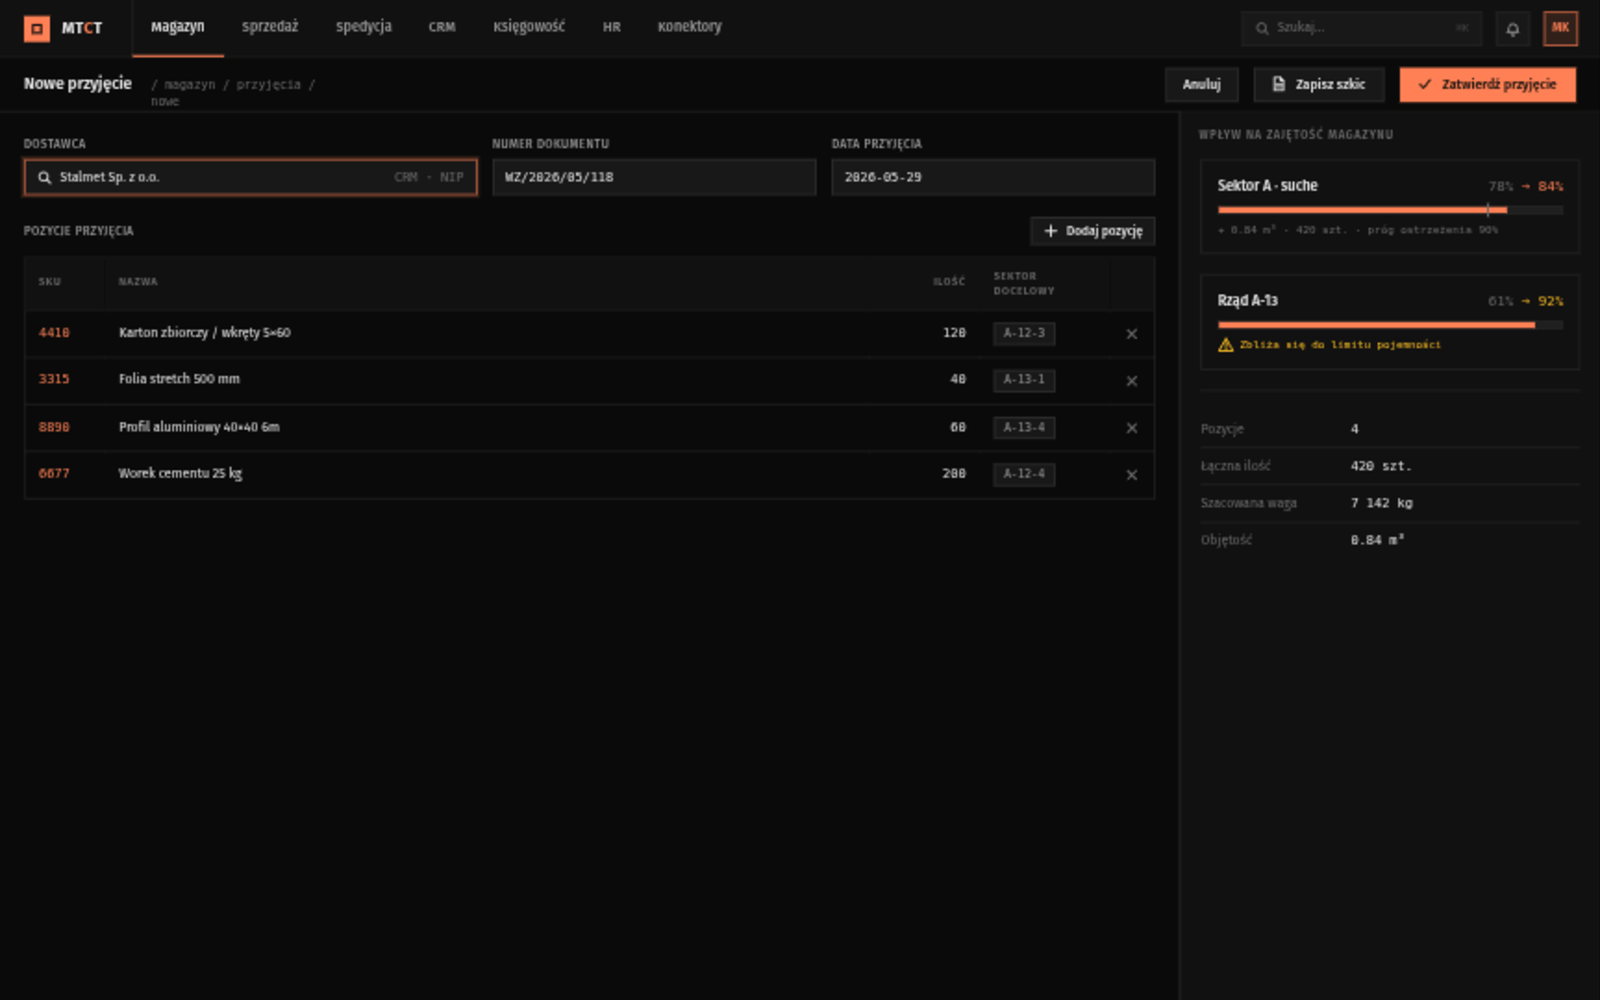
Task: Click the Sektor A - suche card title
Action: [1267, 186]
